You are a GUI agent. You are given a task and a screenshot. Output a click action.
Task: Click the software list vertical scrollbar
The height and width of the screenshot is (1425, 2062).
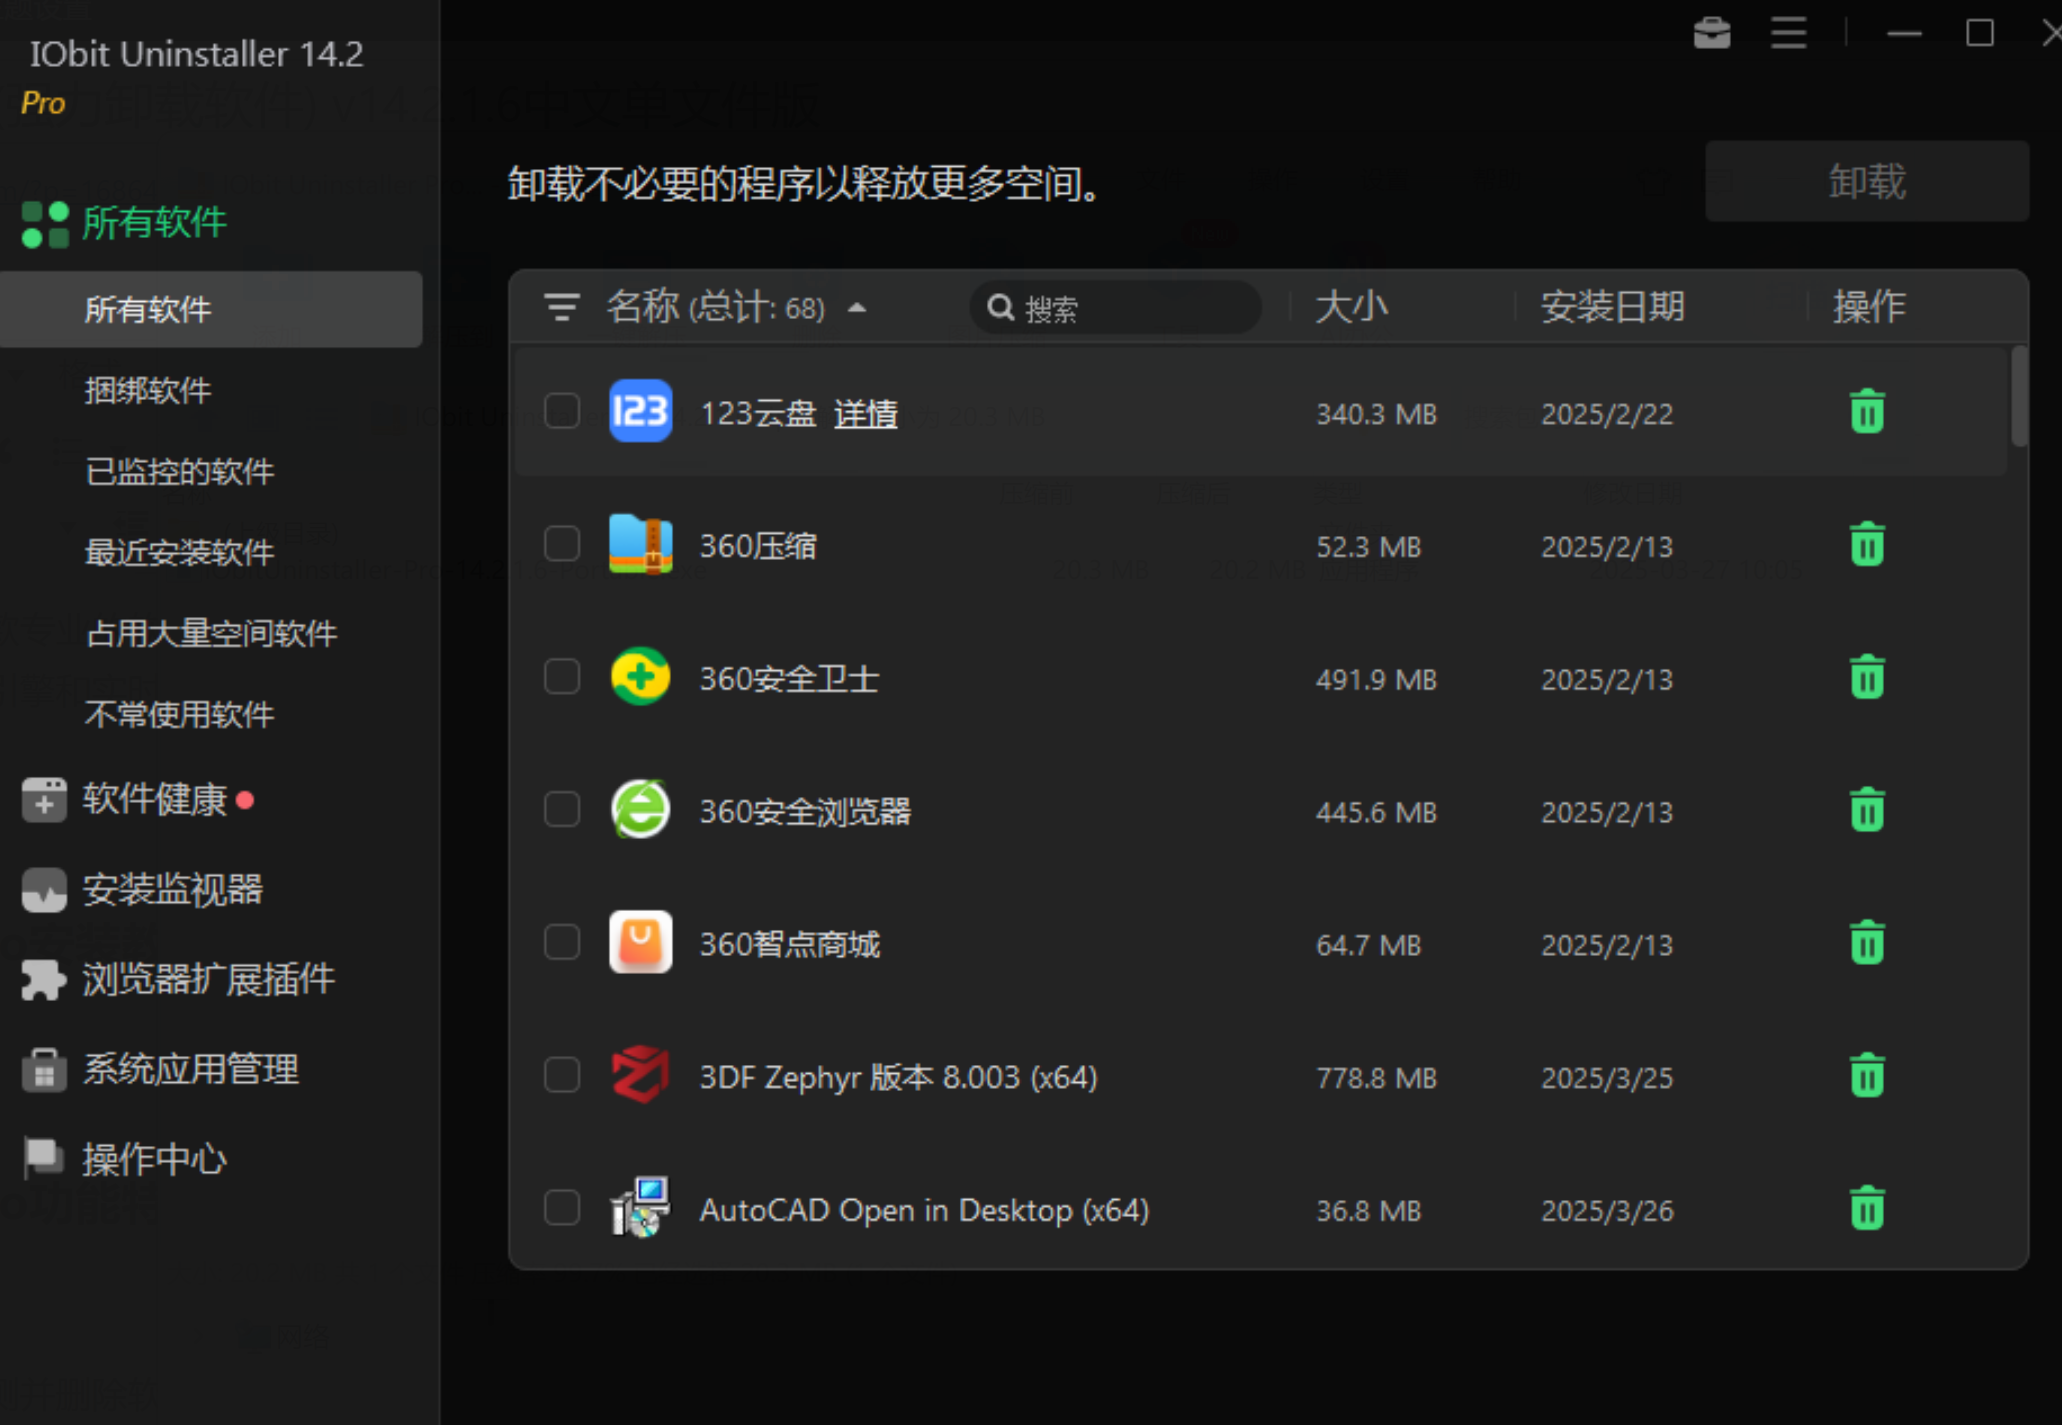2019,396
